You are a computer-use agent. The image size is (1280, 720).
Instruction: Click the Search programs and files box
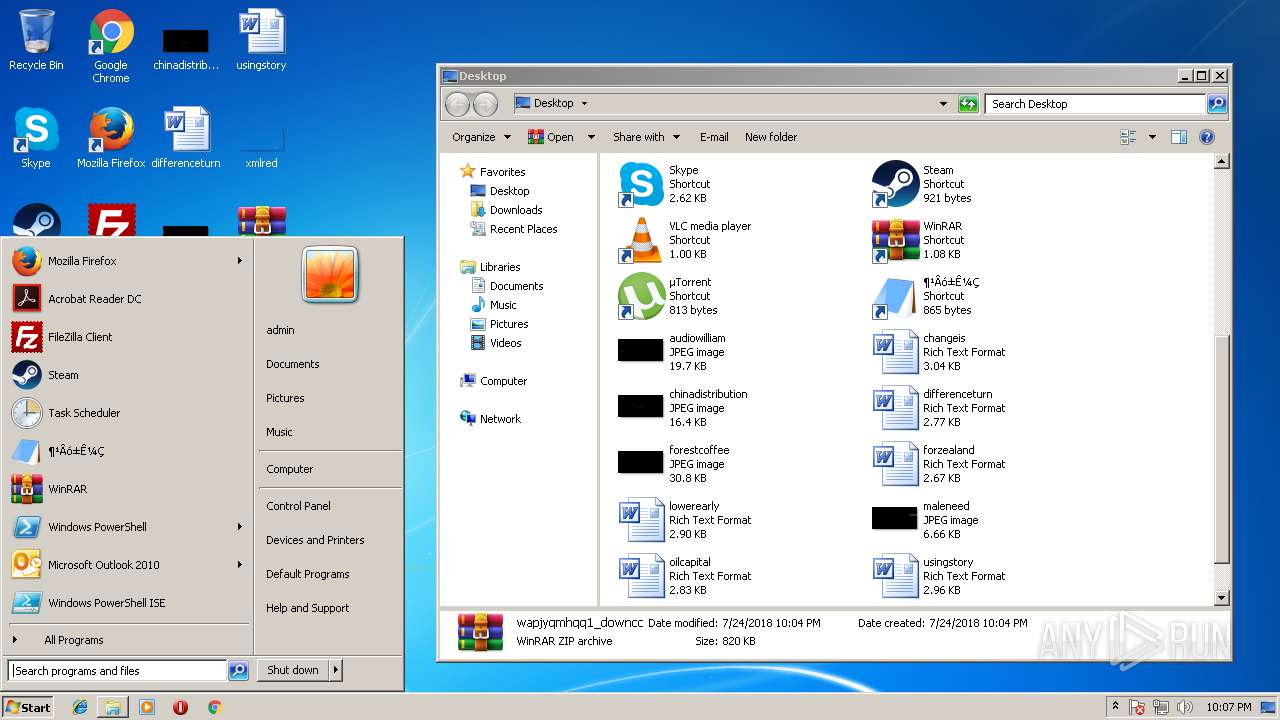coord(117,671)
